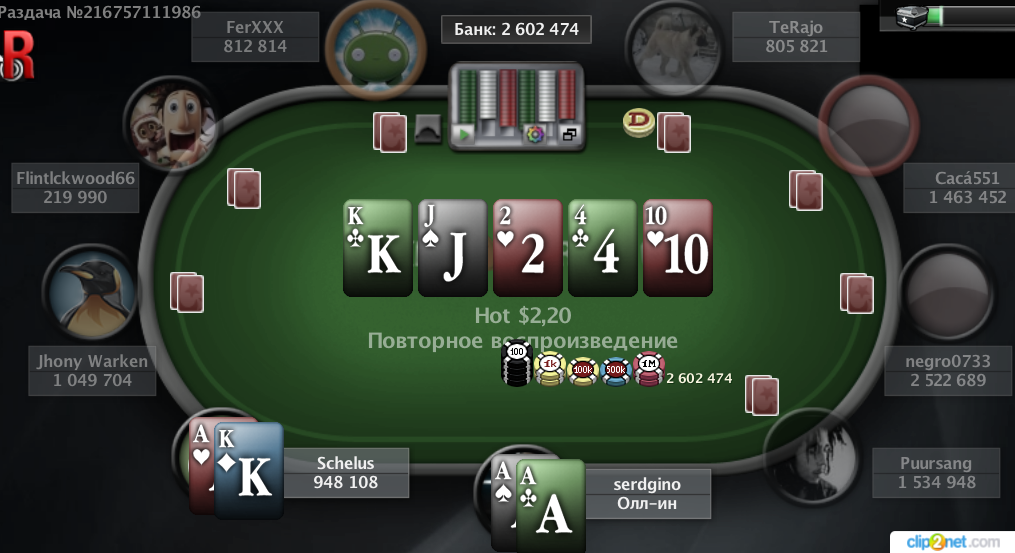Click Schelus's King of diamonds hole card

click(x=249, y=471)
